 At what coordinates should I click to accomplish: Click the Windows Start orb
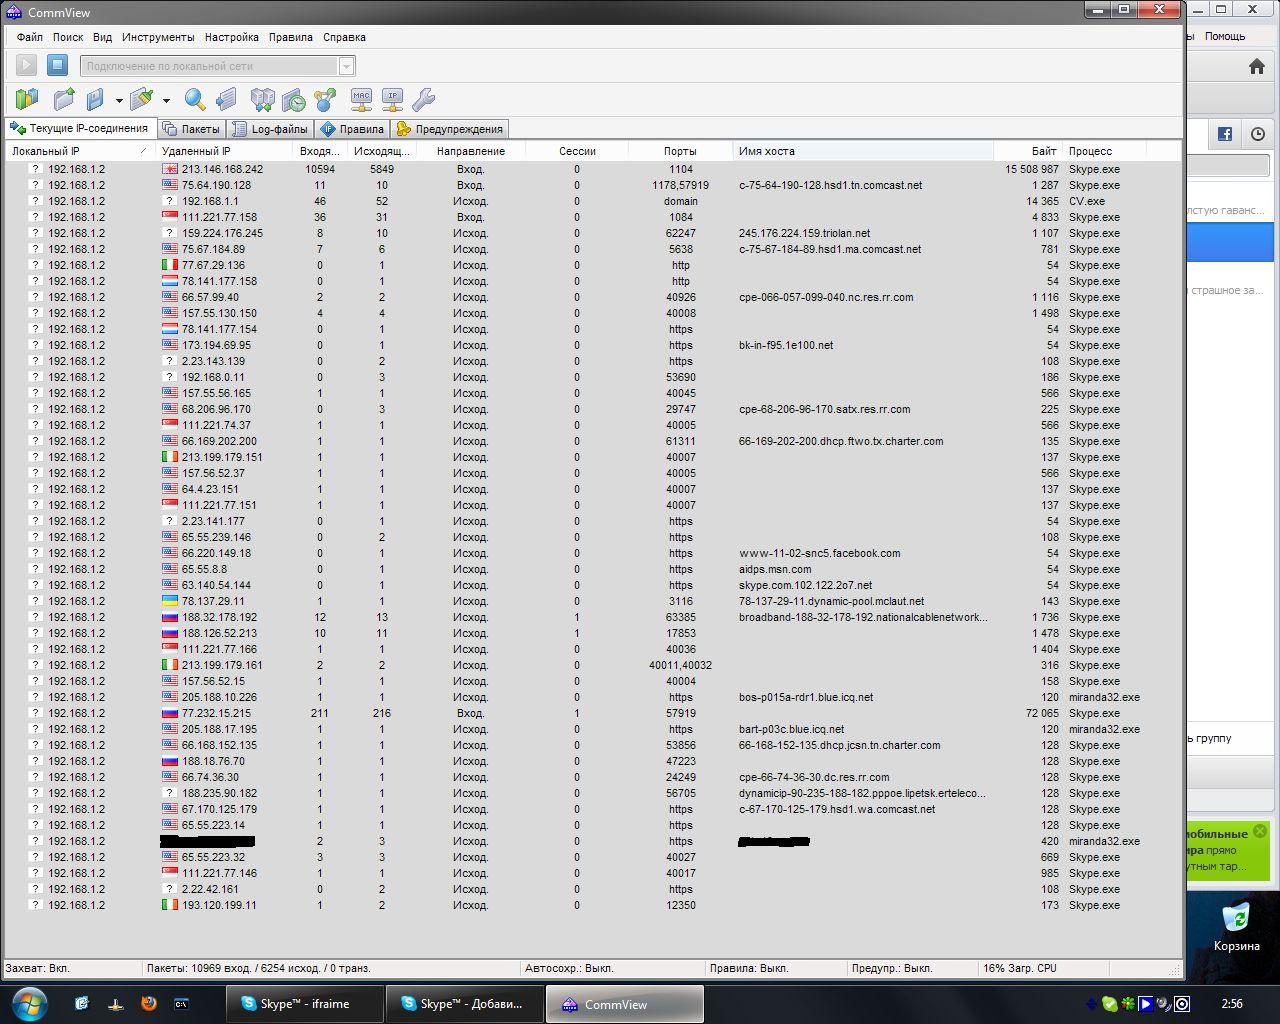(x=30, y=1003)
